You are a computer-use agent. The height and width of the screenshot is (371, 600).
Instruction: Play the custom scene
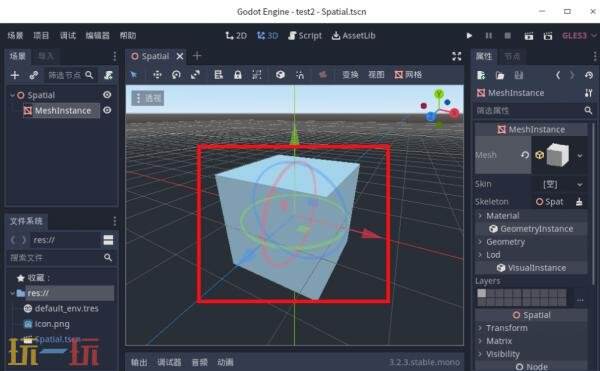pos(548,36)
